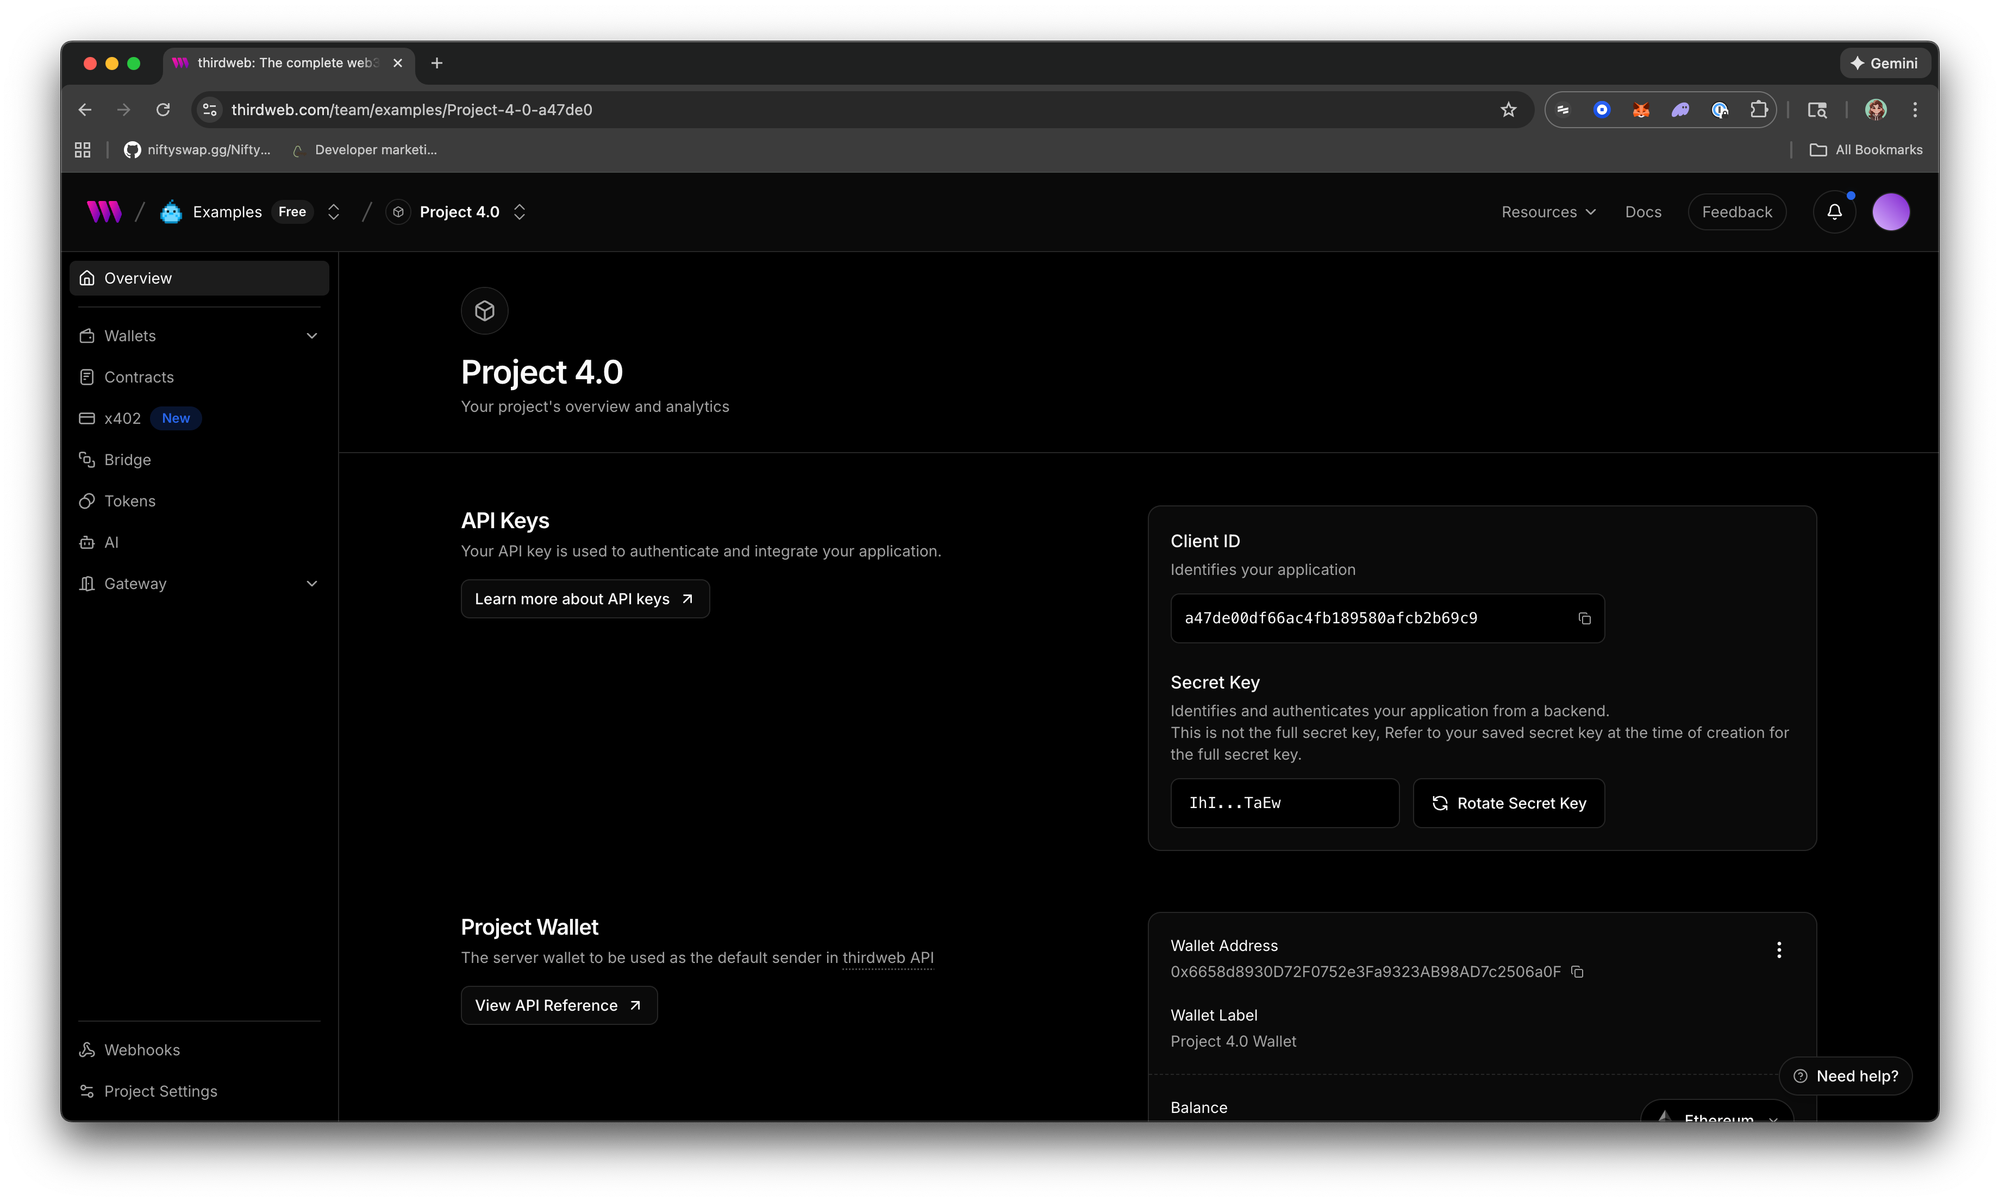Screen dimensions: 2000x1202
Task: Open Learn more about API keys
Action: tap(585, 599)
